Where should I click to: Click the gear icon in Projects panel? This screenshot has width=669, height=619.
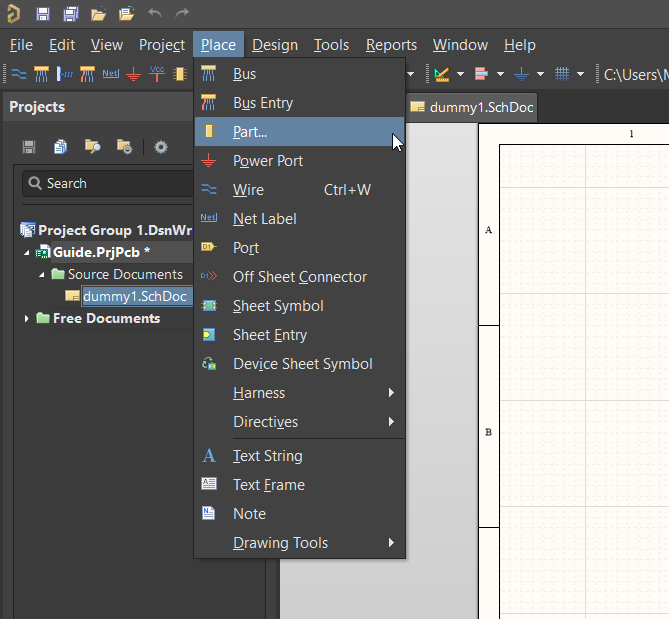click(x=160, y=147)
